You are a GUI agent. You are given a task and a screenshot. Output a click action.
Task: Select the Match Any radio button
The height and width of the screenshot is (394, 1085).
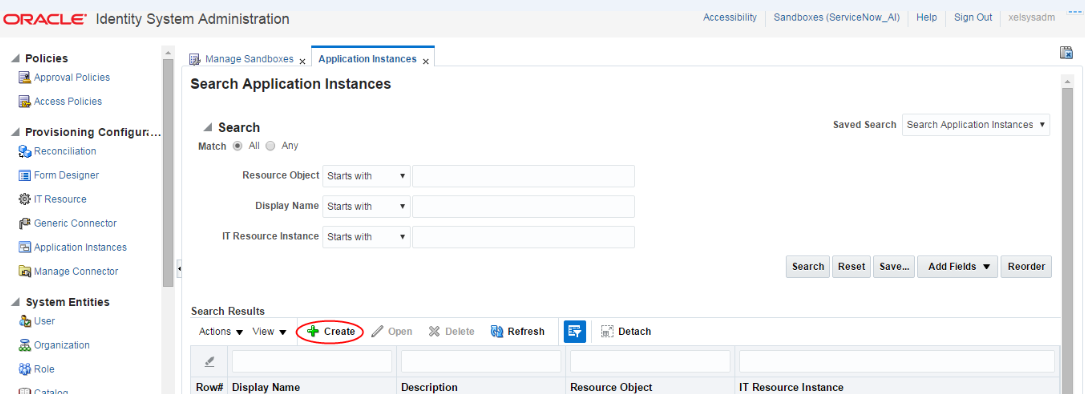click(x=271, y=146)
